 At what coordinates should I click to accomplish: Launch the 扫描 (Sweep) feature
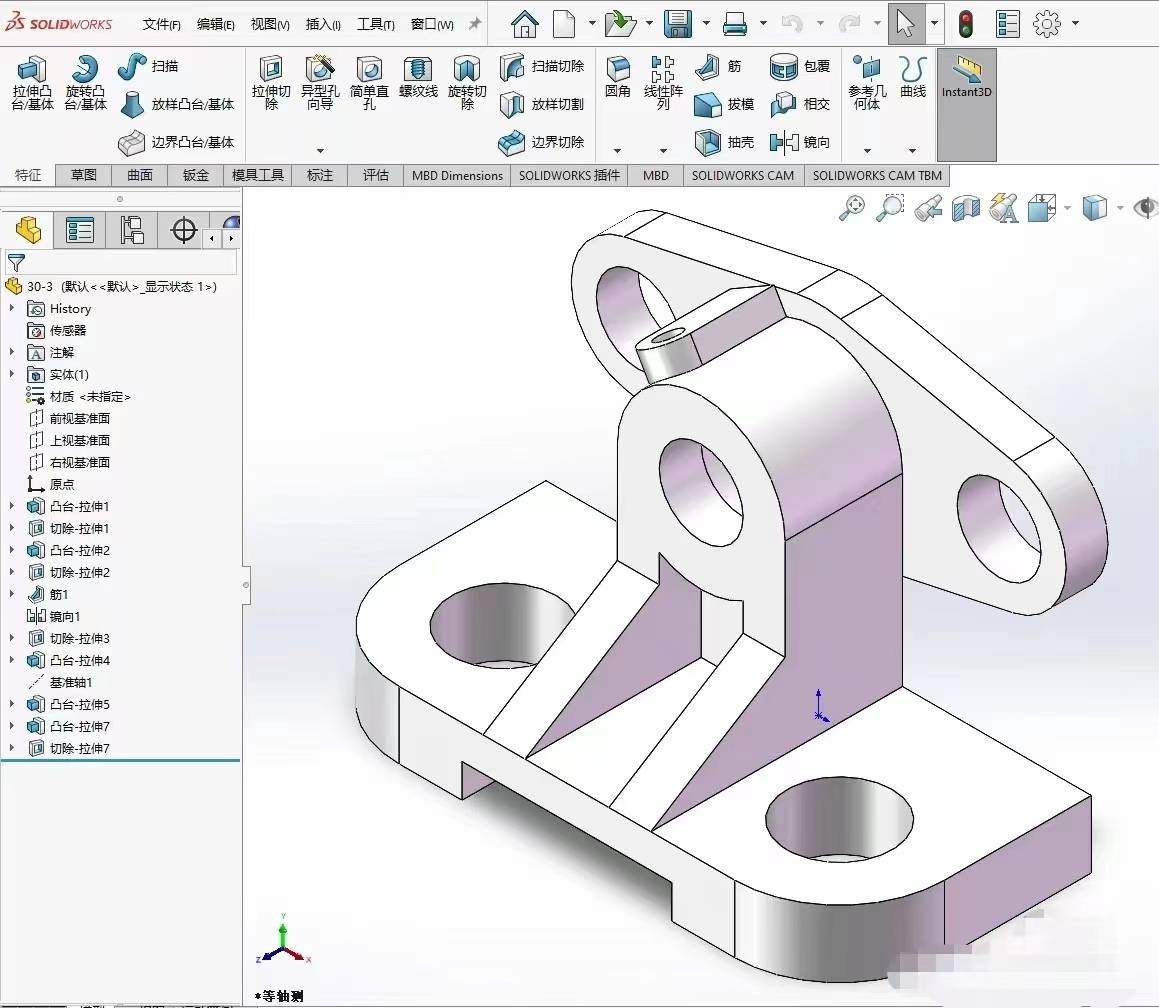(x=143, y=66)
